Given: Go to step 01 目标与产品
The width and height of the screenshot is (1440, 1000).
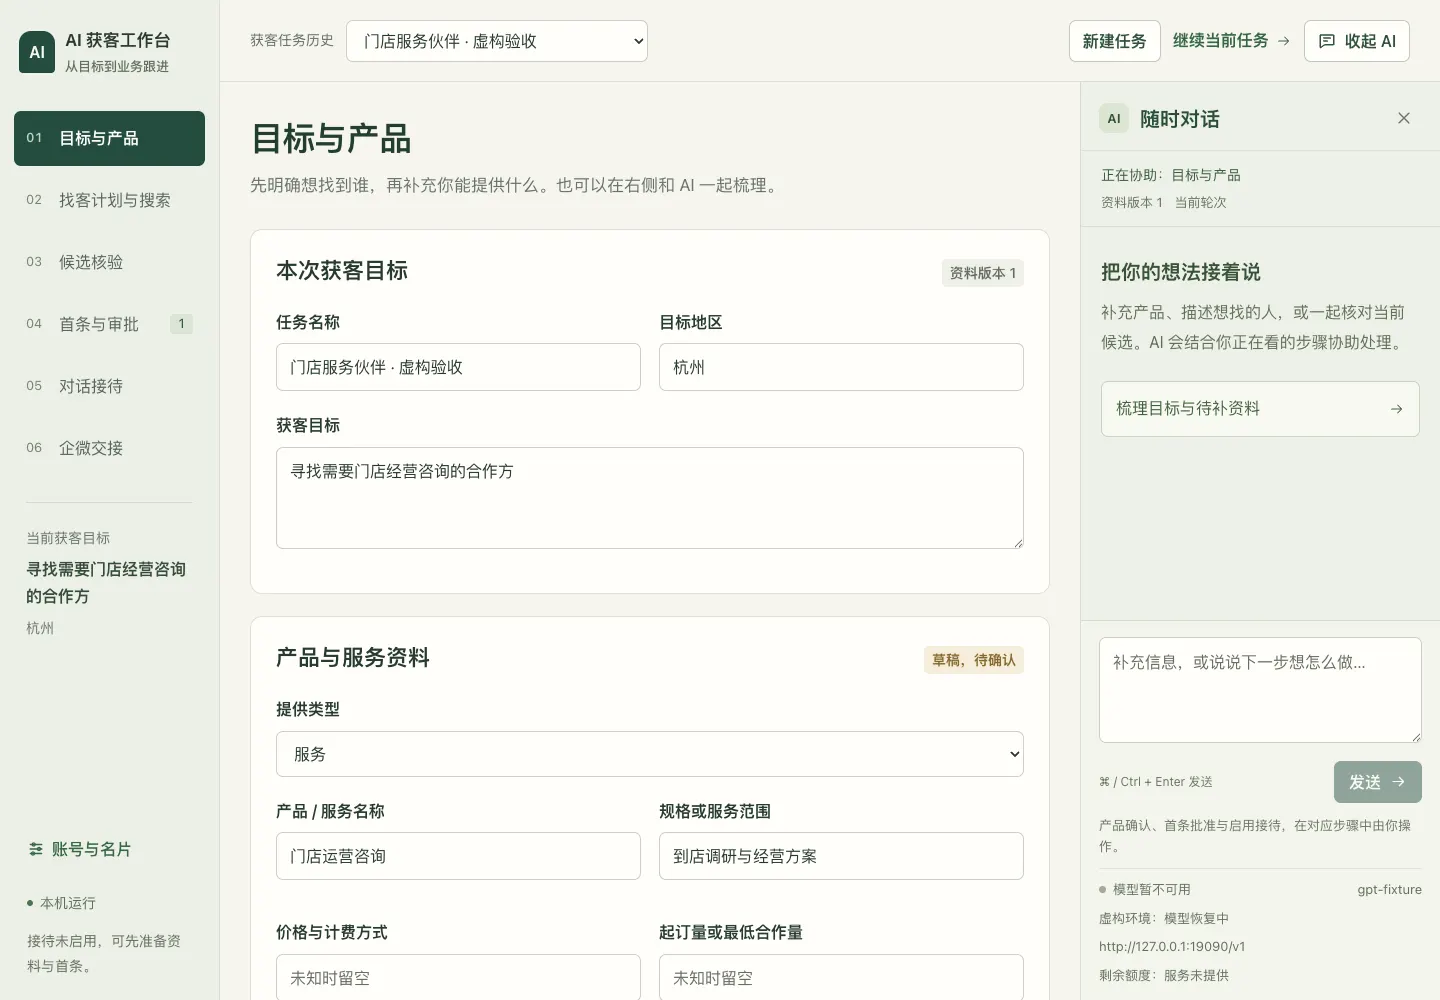Looking at the screenshot, I should [109, 138].
